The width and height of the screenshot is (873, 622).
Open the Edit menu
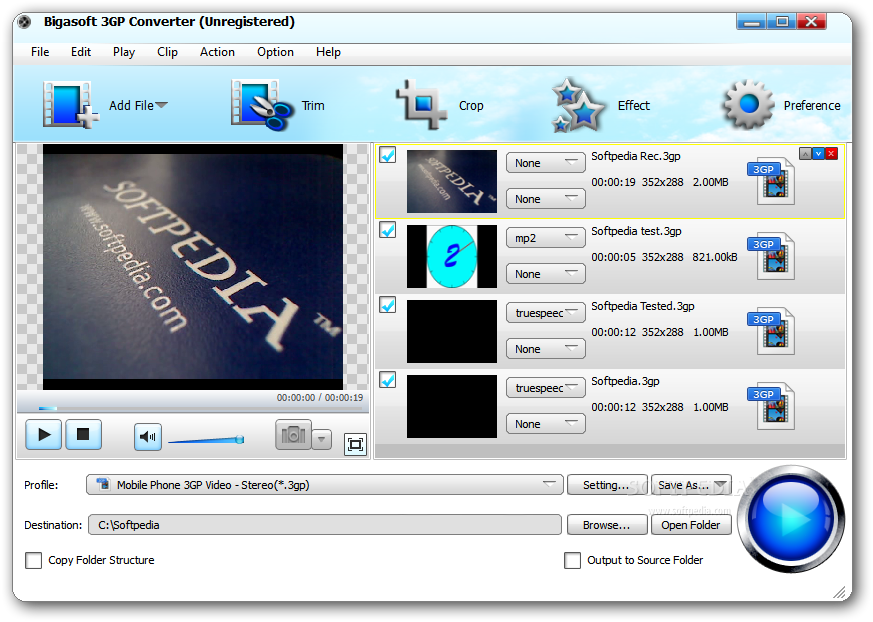click(81, 52)
